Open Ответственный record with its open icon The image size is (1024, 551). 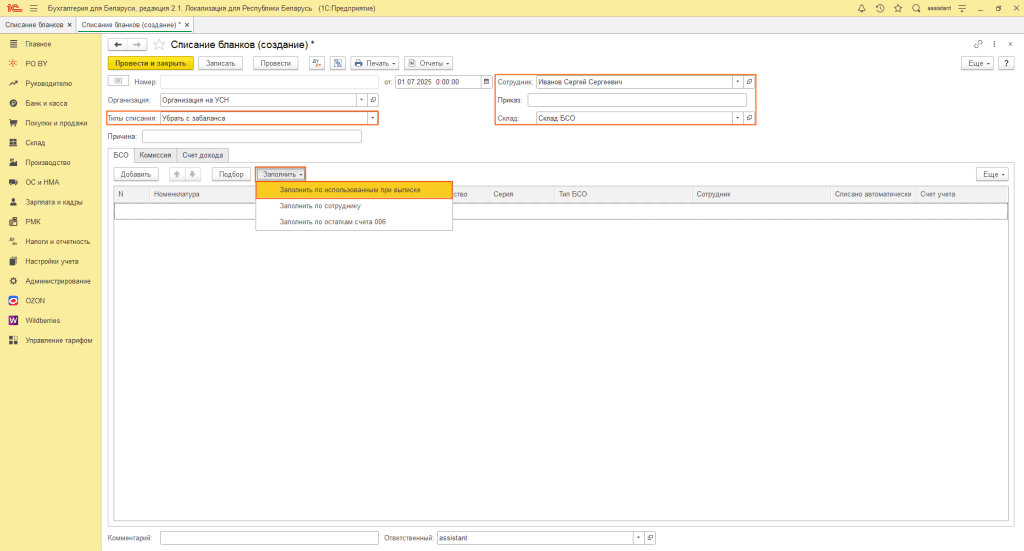click(x=650, y=538)
